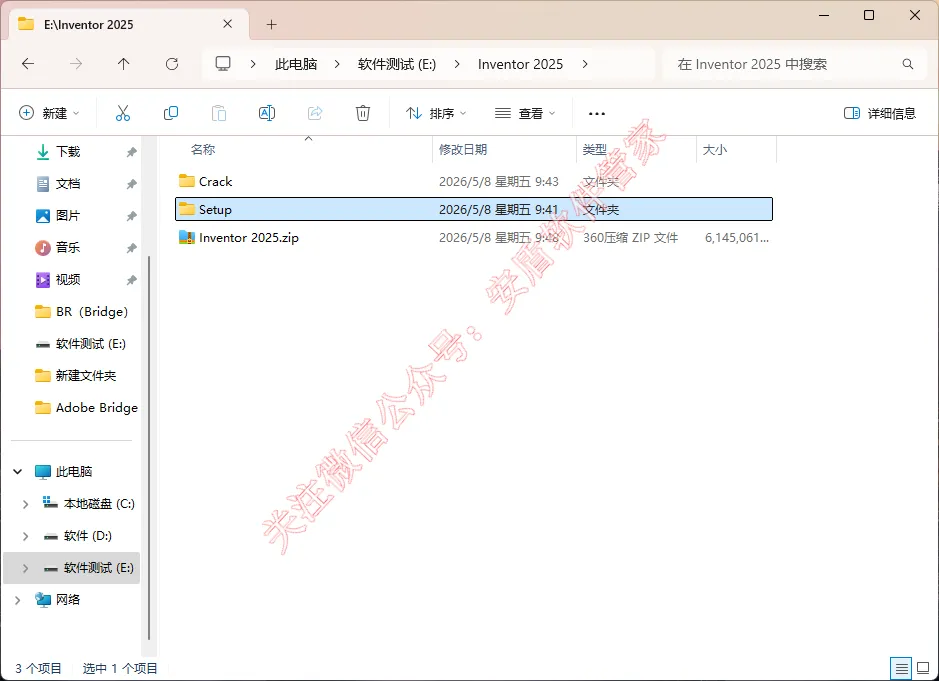Go up one folder level
The image size is (939, 681).
pyautogui.click(x=124, y=63)
